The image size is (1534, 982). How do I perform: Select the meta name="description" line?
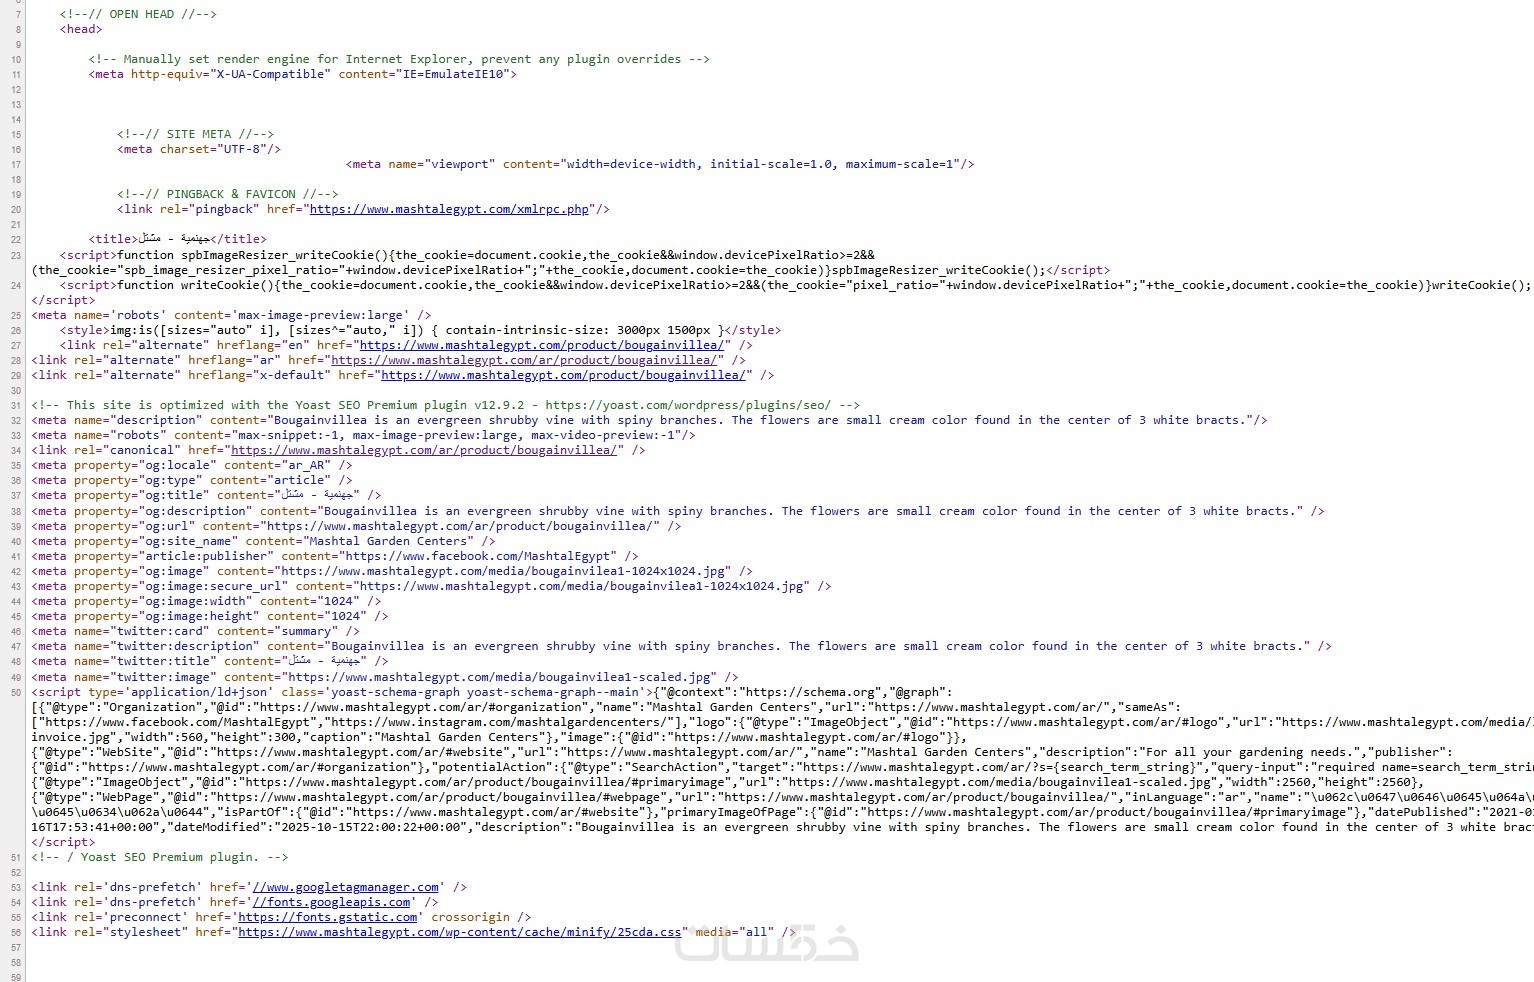pyautogui.click(x=649, y=420)
